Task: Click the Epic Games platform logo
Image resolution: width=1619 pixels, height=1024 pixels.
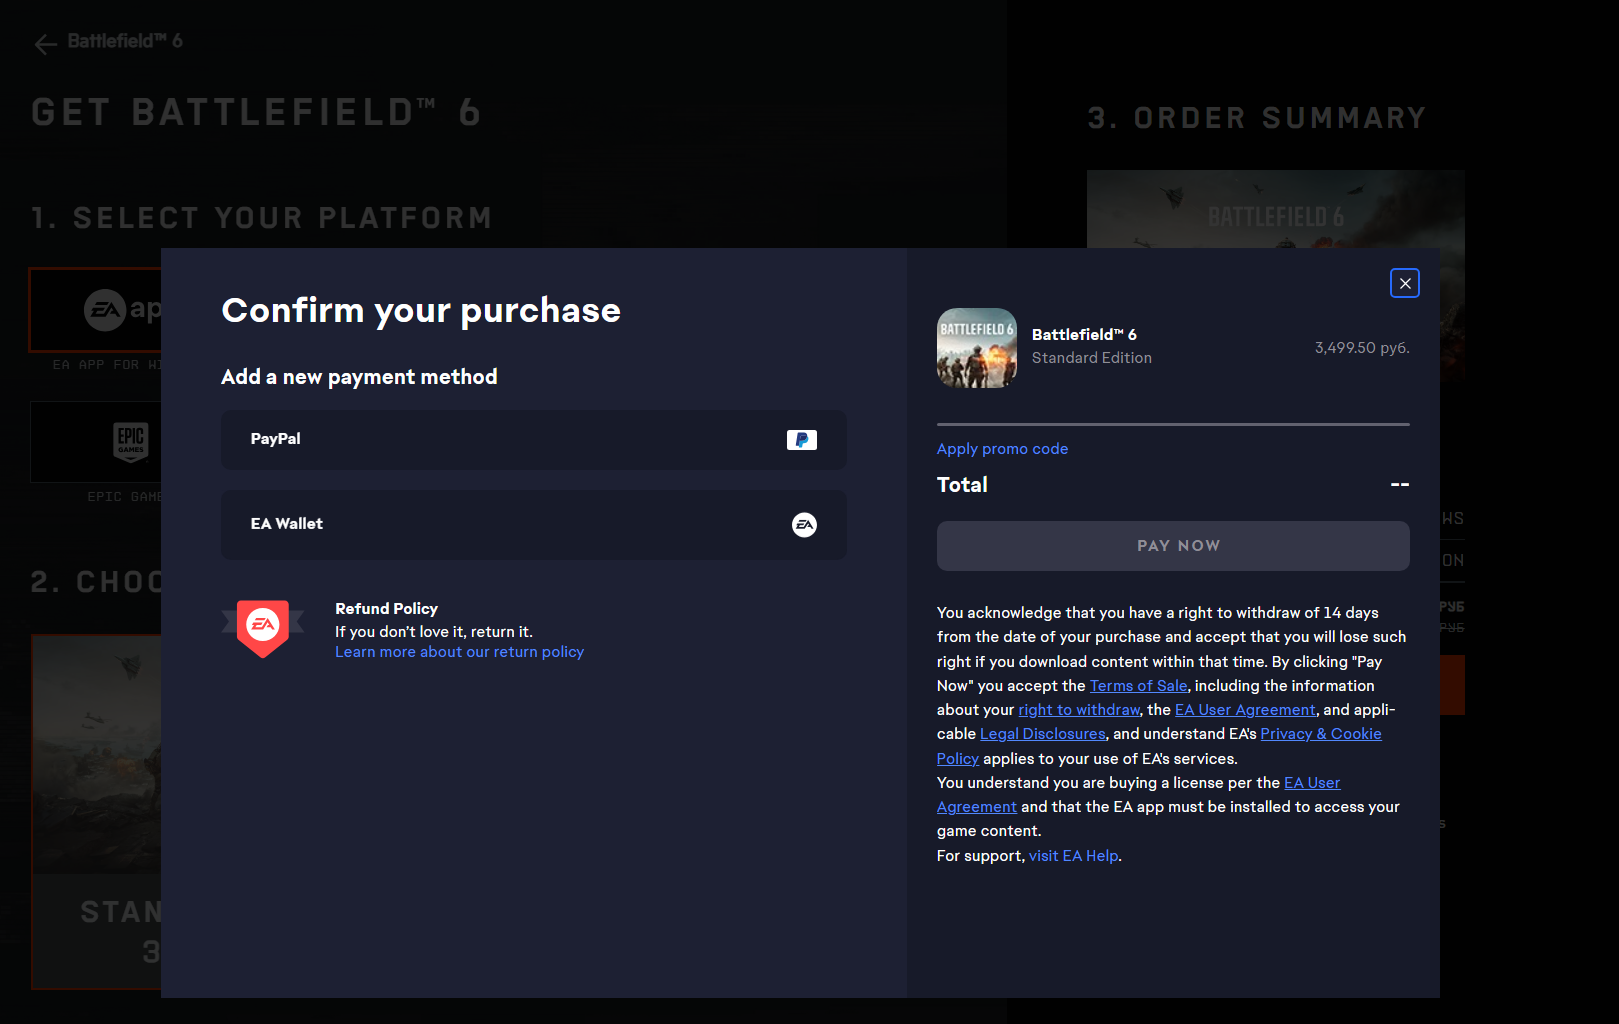Action: tap(131, 442)
